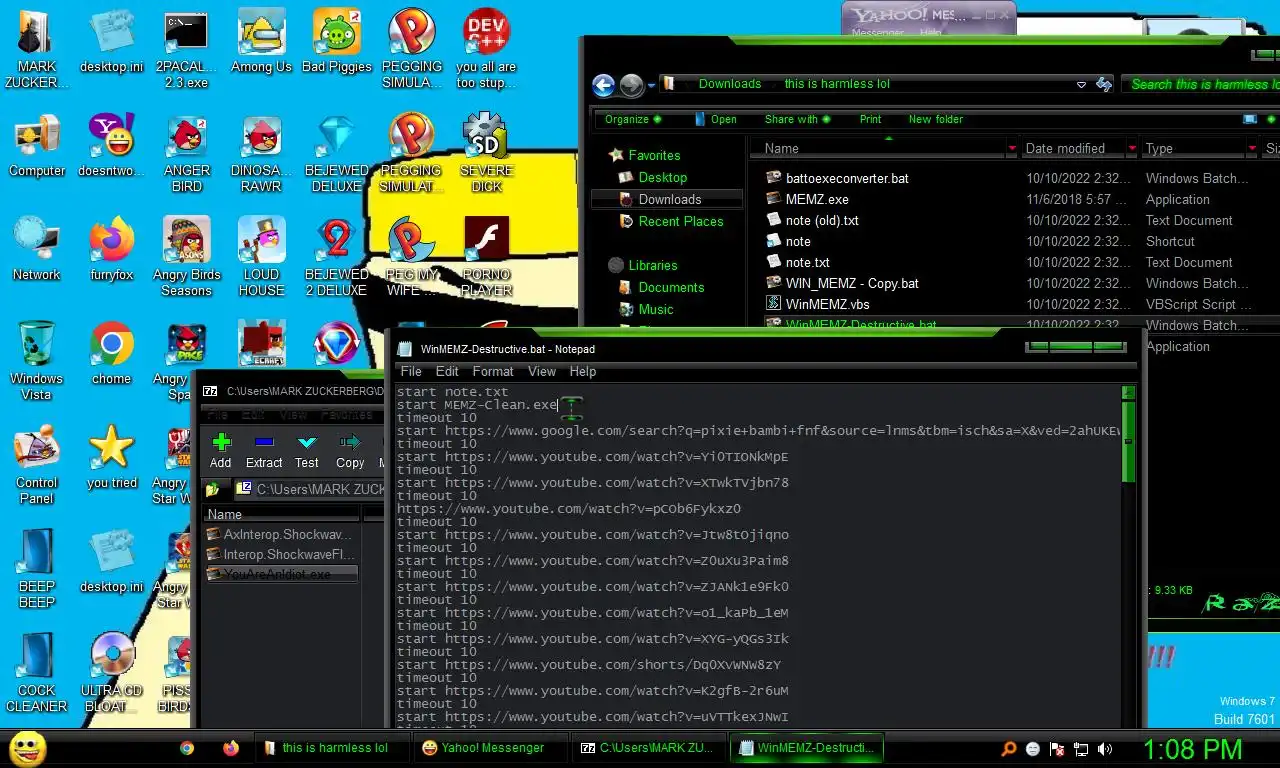Select the LOUD HOUSE desktop icon
Viewport: 1280px width, 768px height.
(261, 257)
